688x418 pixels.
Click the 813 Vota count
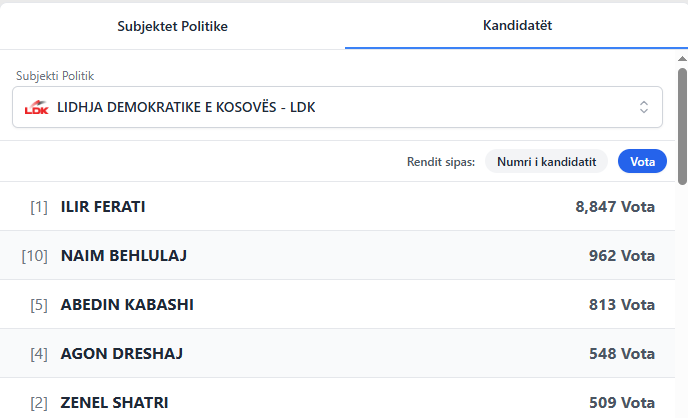point(622,304)
